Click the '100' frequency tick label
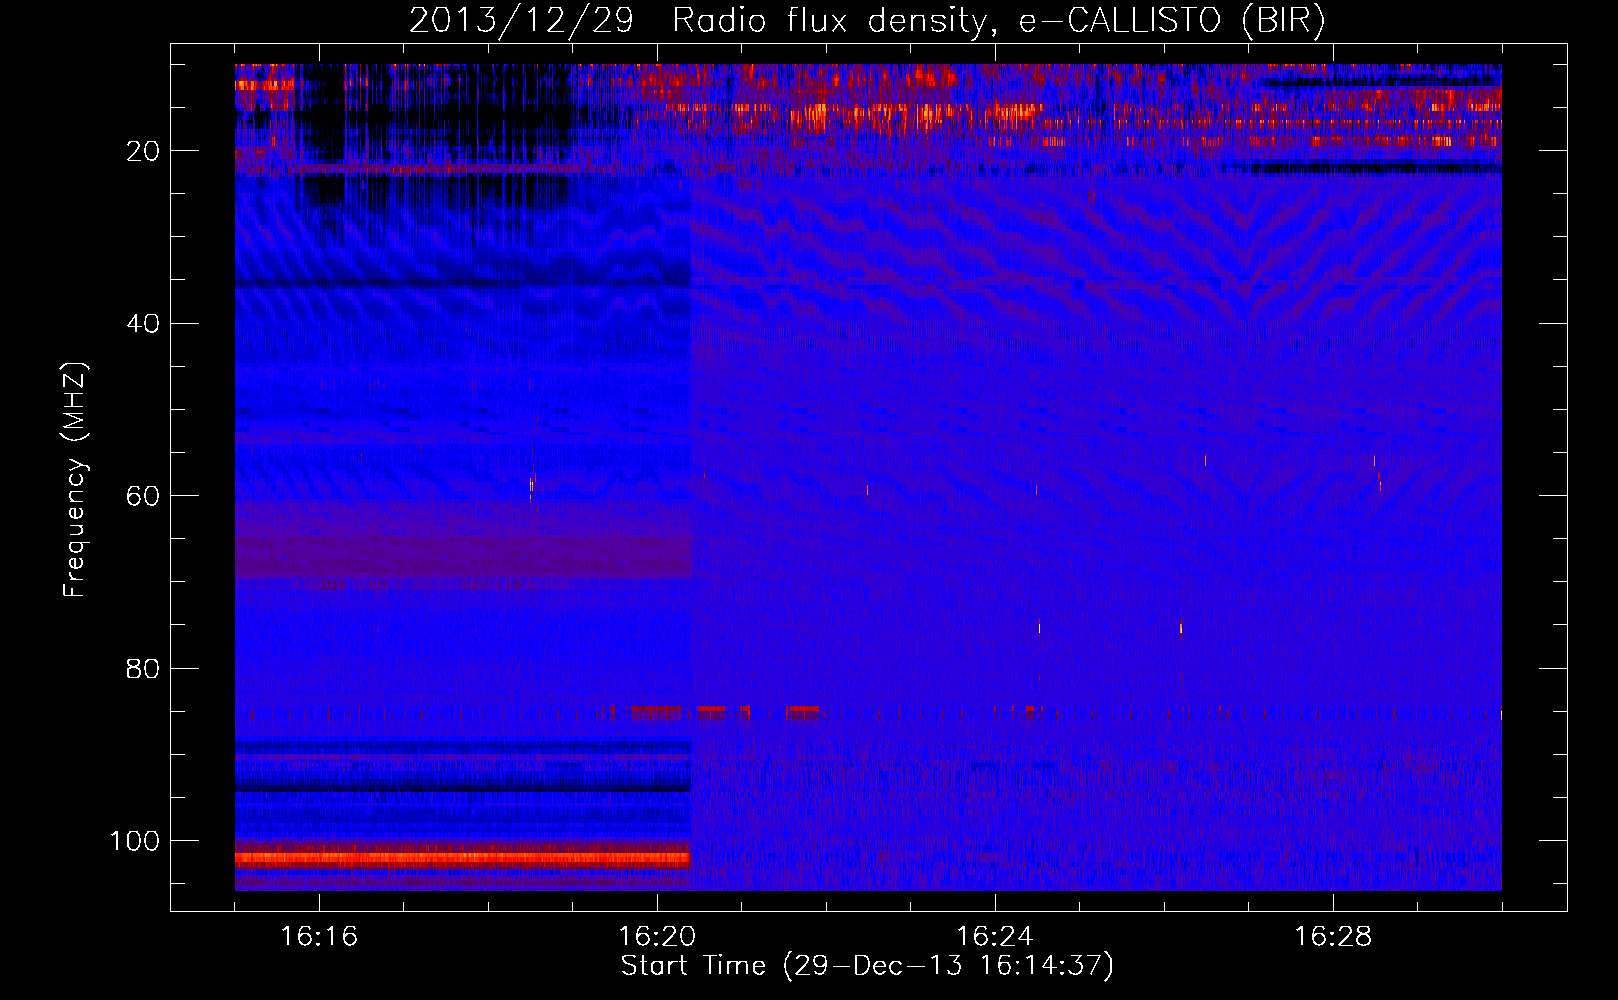Viewport: 1618px width, 1000px height. (x=135, y=841)
